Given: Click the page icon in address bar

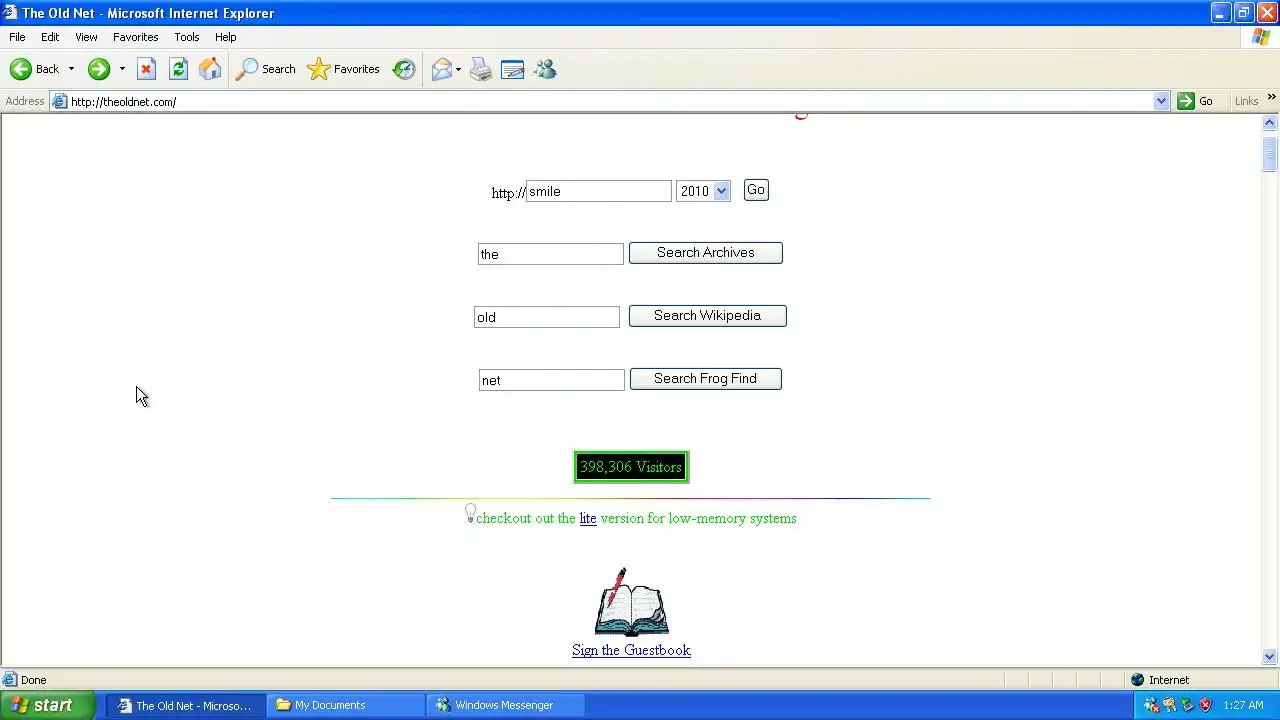Looking at the screenshot, I should click(x=60, y=101).
